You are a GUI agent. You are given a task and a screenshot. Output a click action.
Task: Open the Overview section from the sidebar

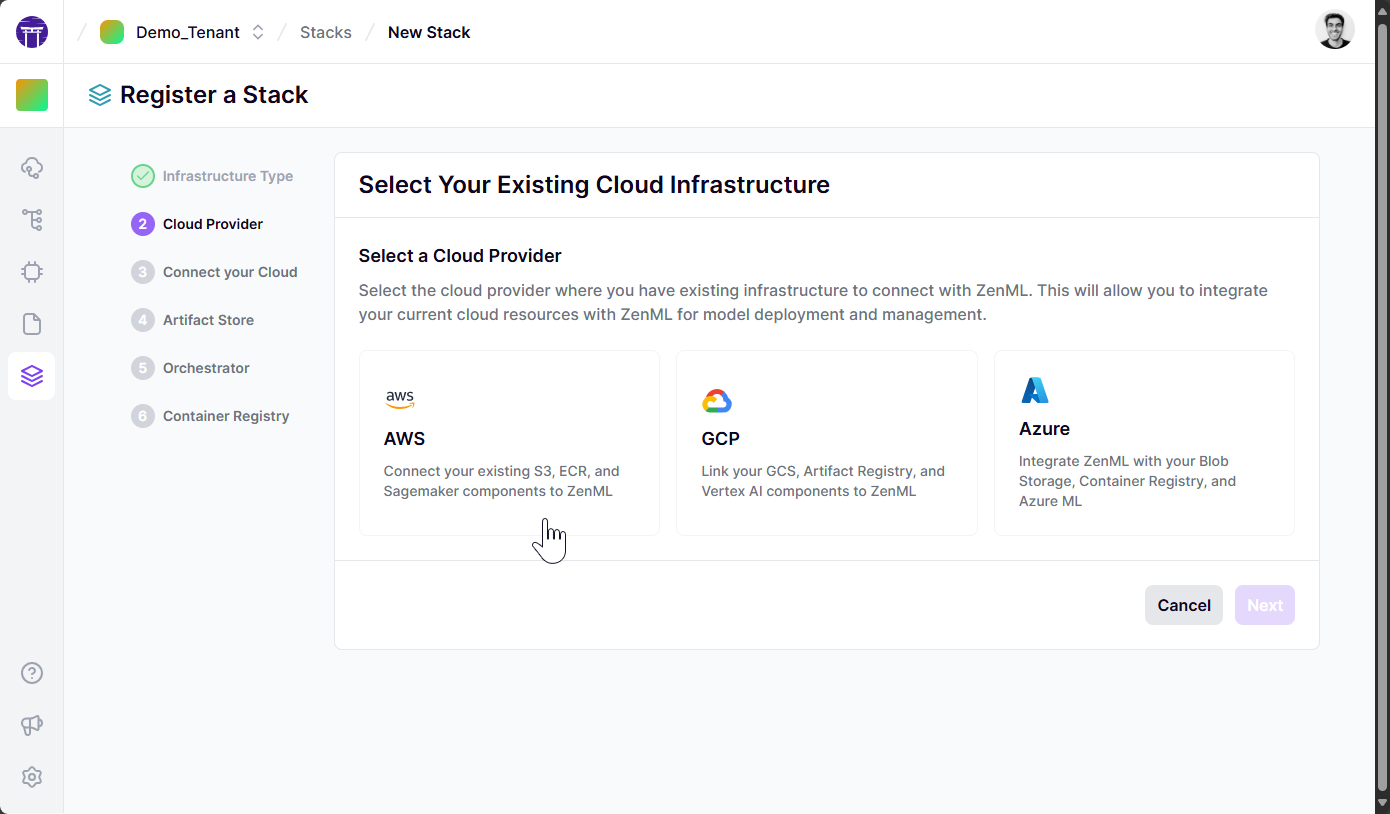(x=32, y=168)
